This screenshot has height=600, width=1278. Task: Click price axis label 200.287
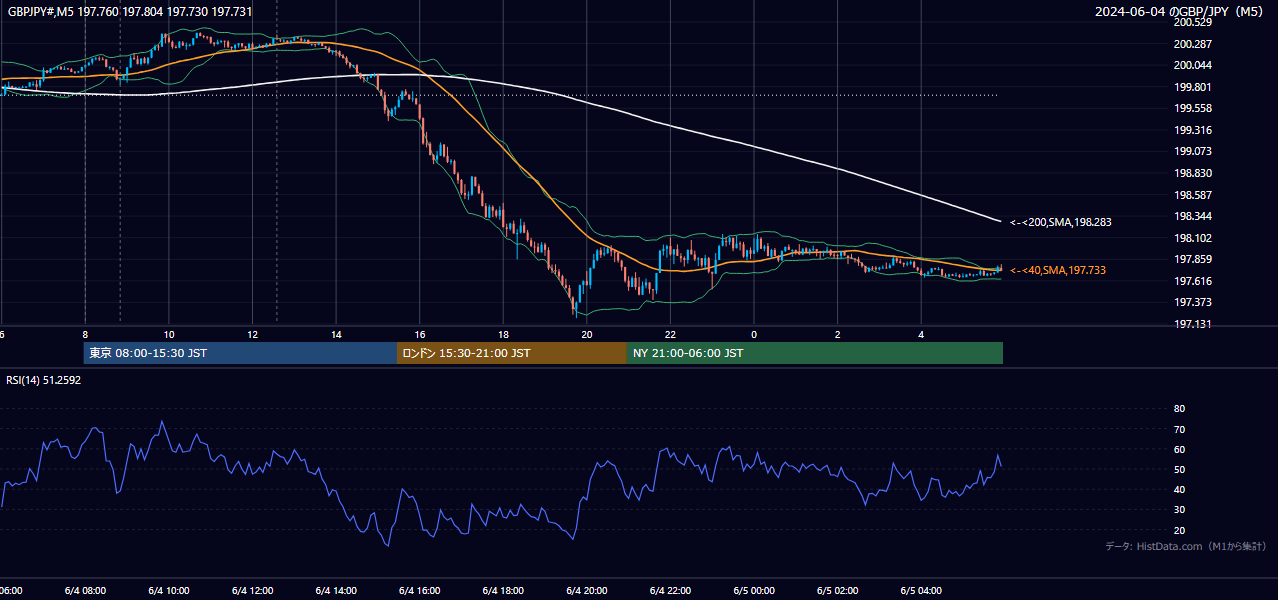coord(1193,44)
